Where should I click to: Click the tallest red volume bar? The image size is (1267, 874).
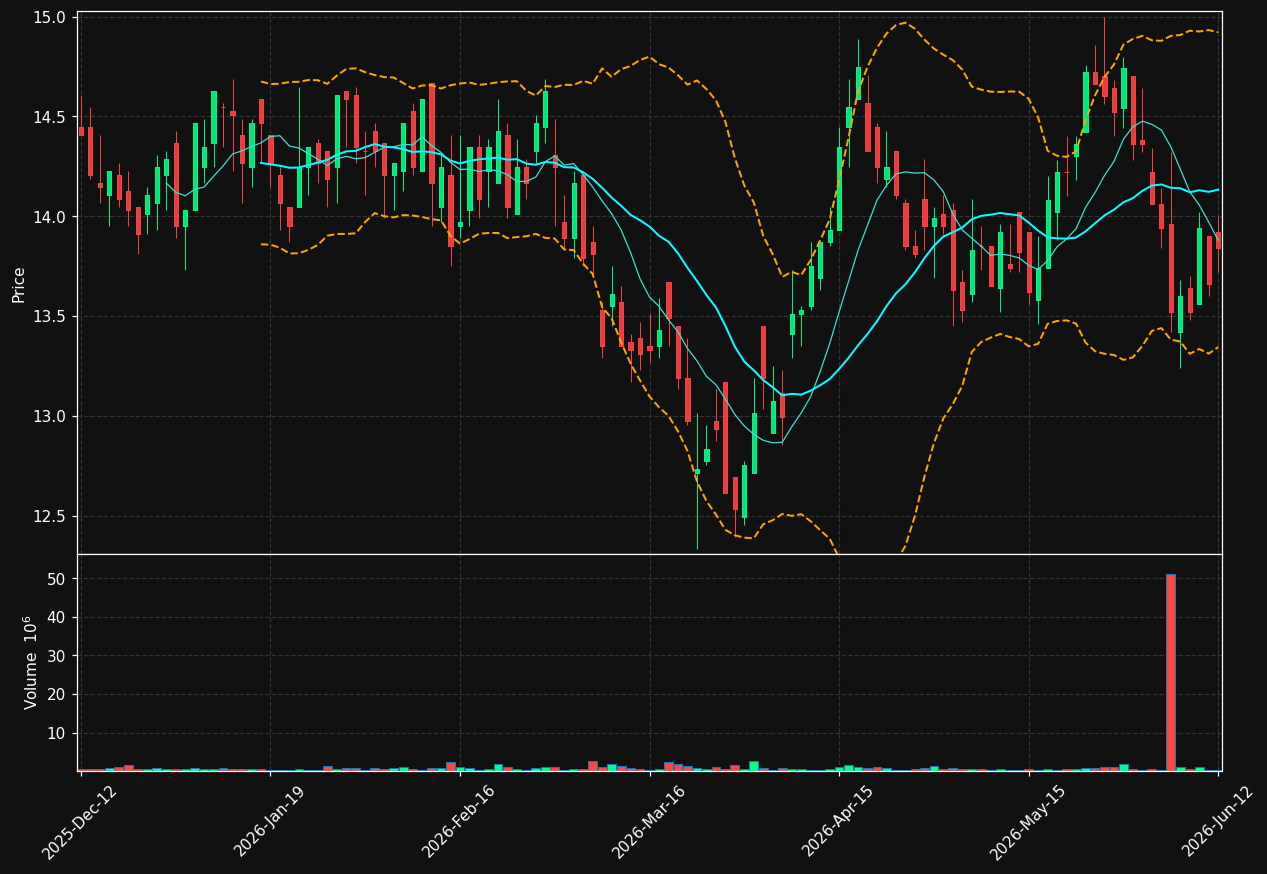1171,672
